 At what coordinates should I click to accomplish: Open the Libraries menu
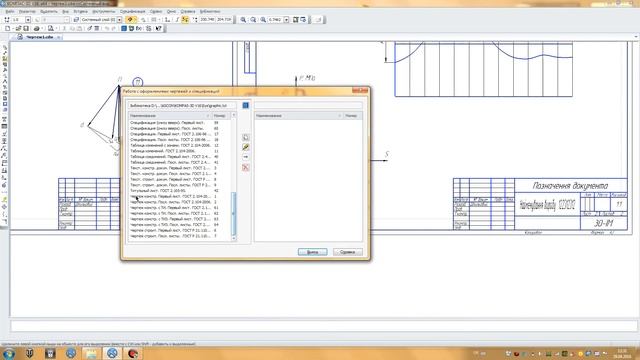[210, 11]
